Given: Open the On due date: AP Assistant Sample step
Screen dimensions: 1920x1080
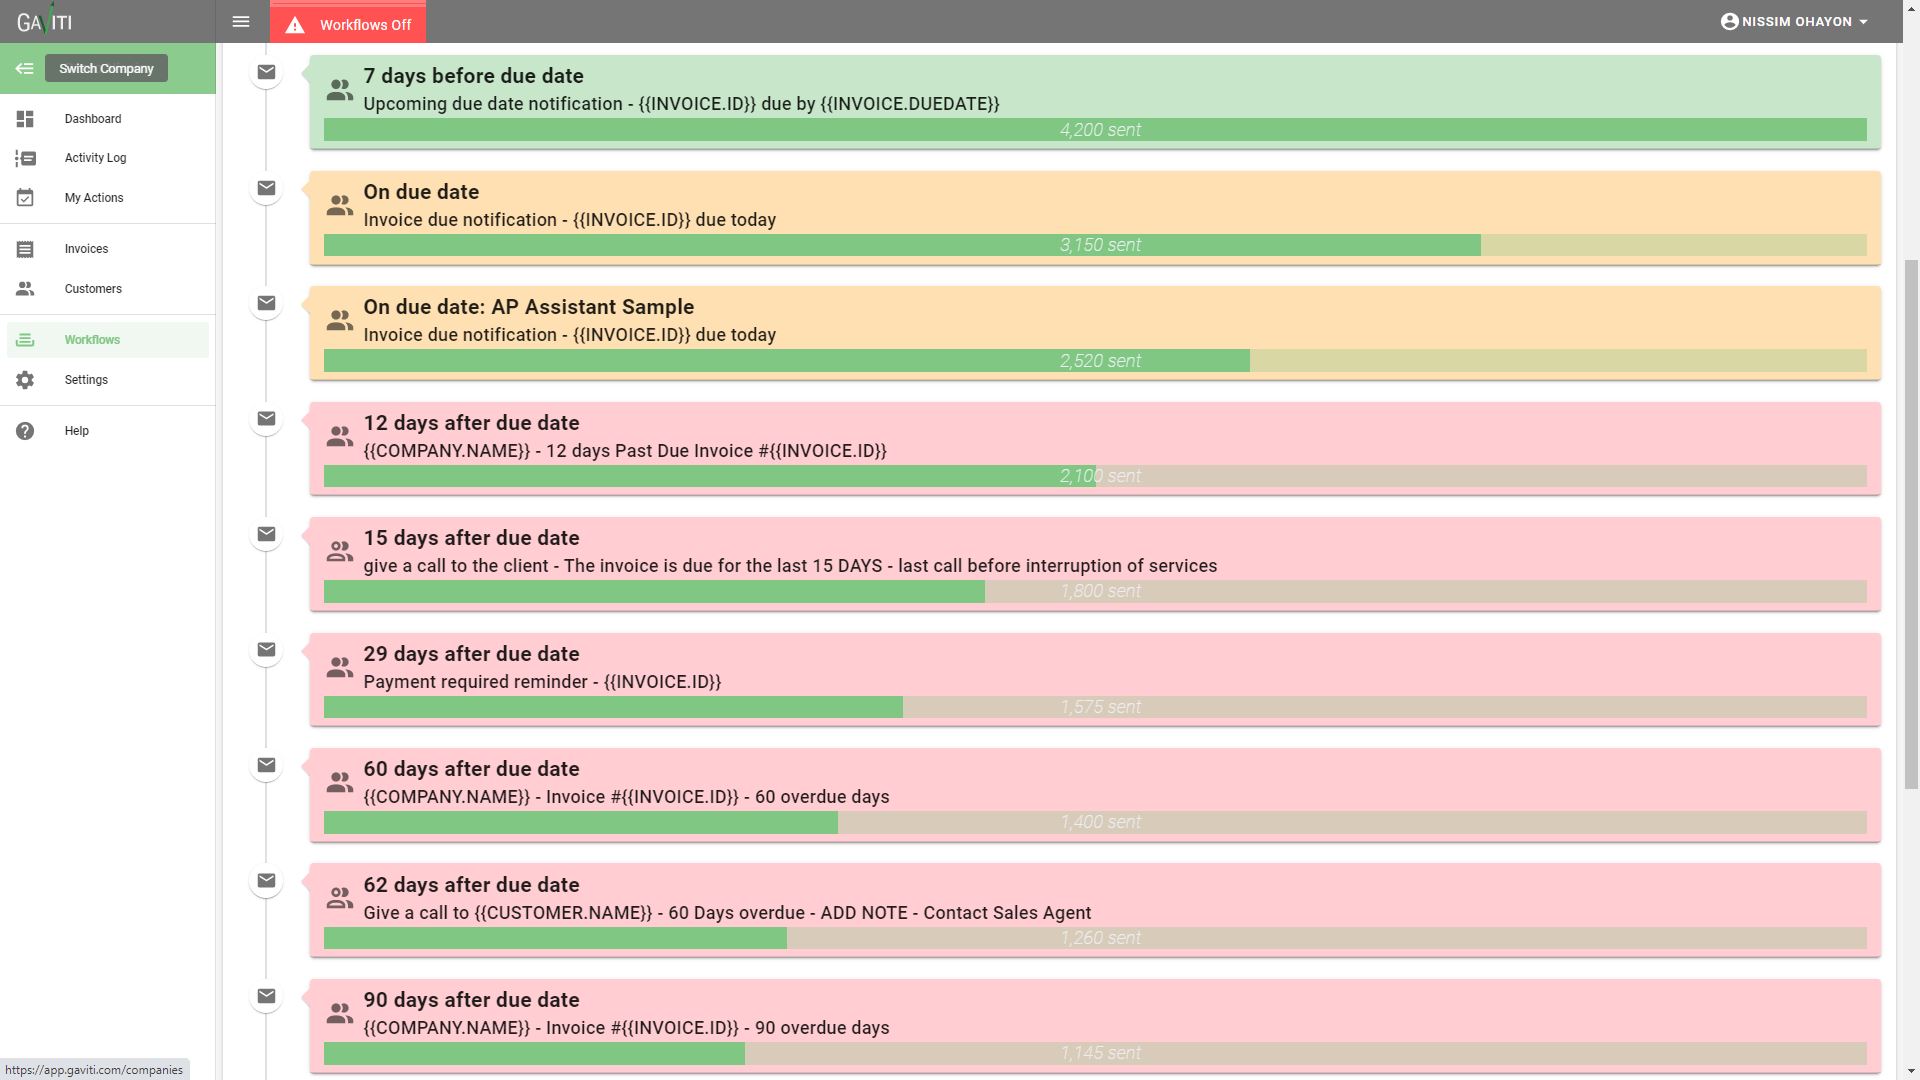Looking at the screenshot, I should [x=528, y=307].
